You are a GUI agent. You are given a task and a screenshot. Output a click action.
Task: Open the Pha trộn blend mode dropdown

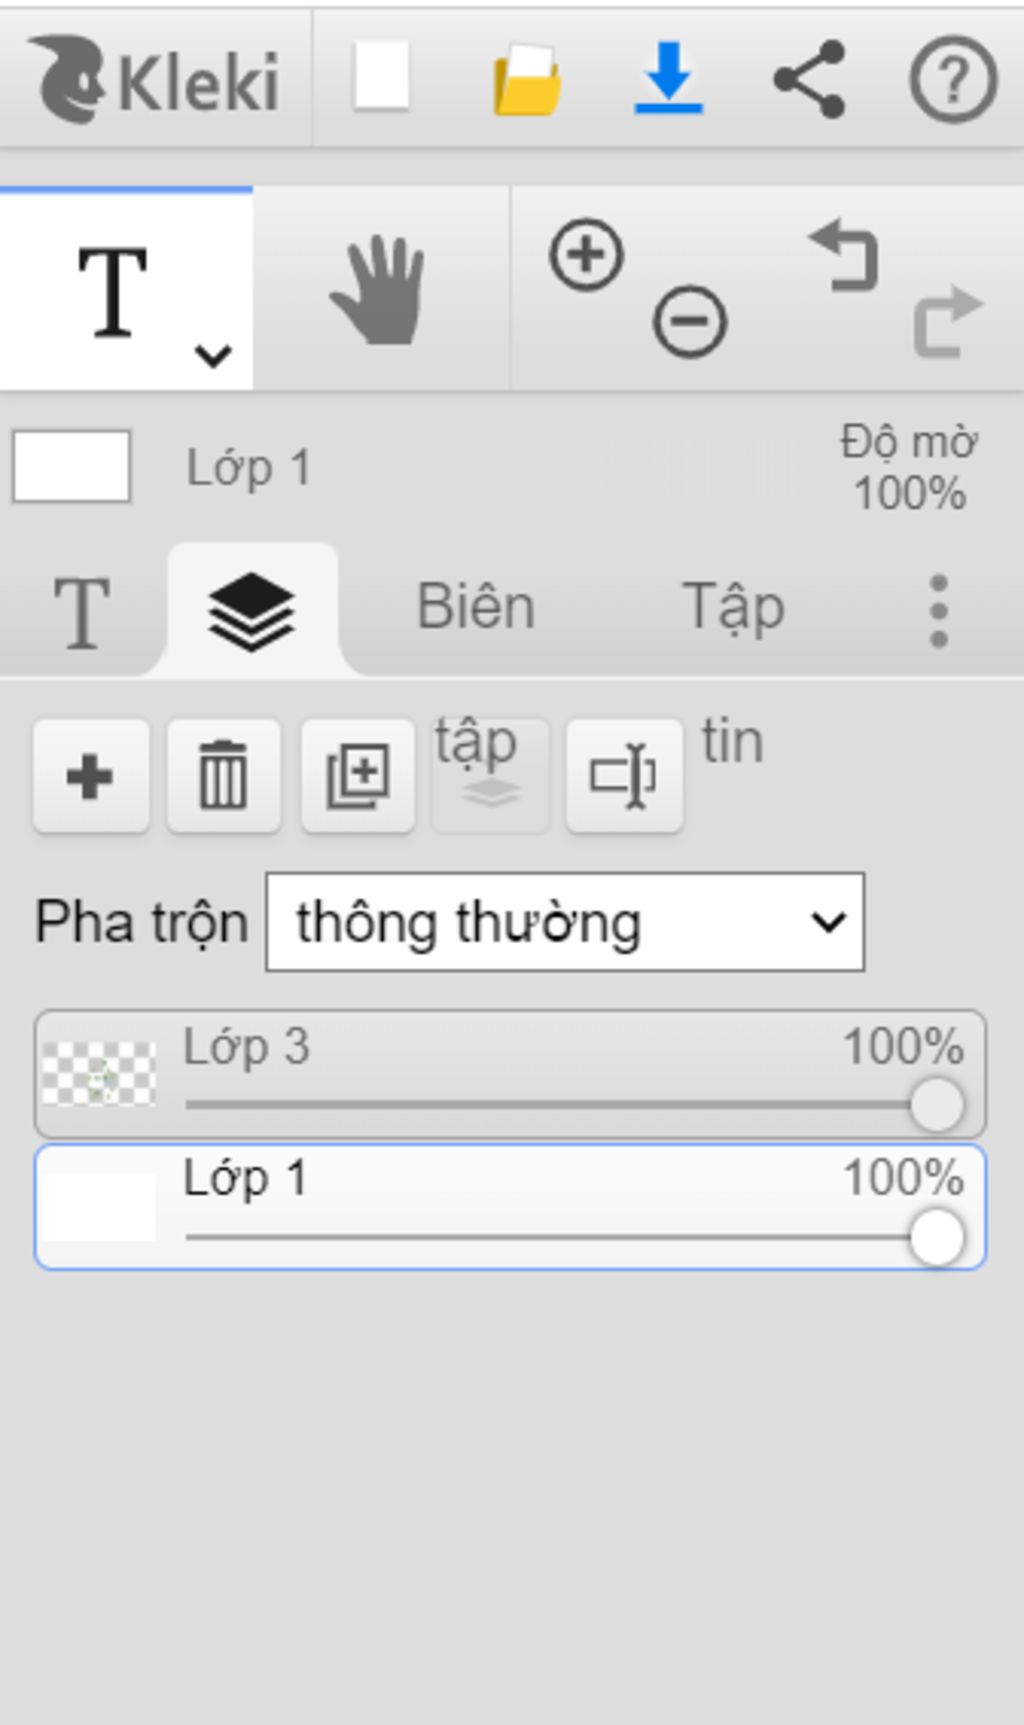tap(565, 922)
